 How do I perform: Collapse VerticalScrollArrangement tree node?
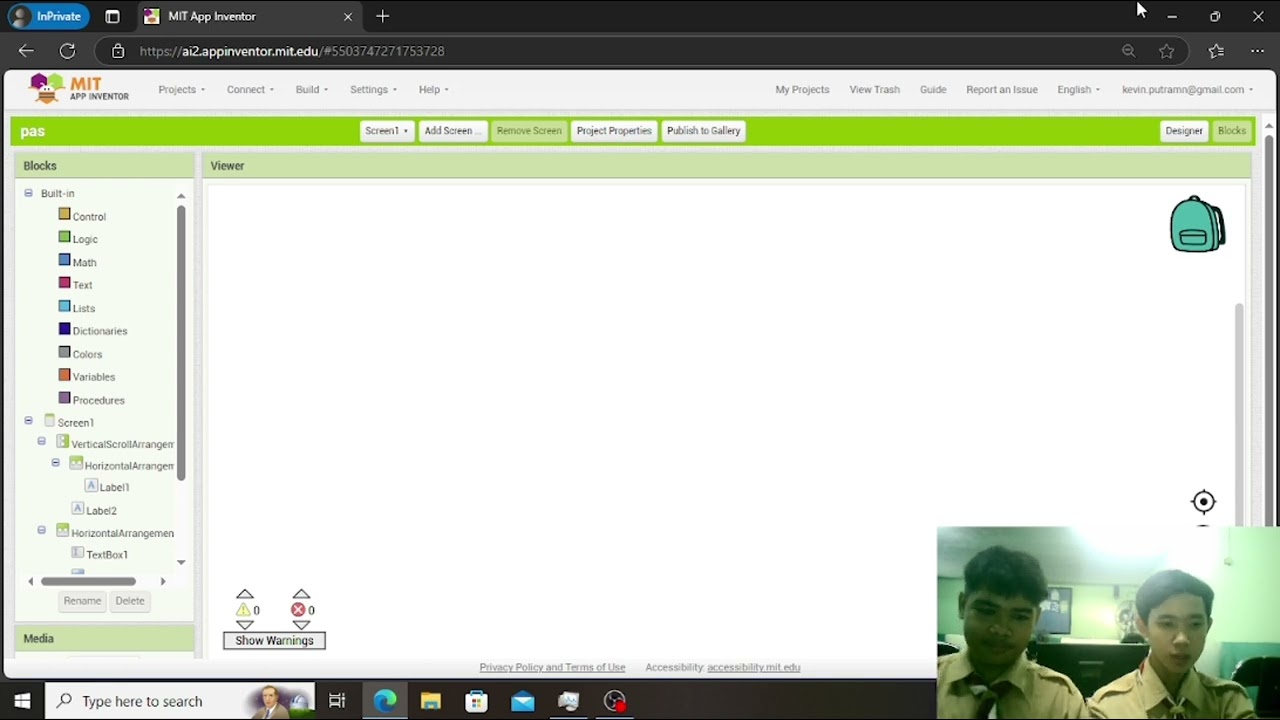click(41, 441)
